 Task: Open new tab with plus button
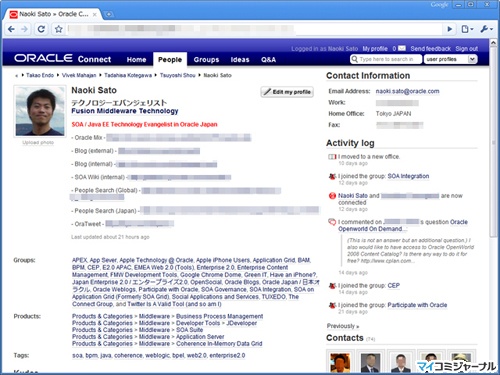[x=108, y=14]
